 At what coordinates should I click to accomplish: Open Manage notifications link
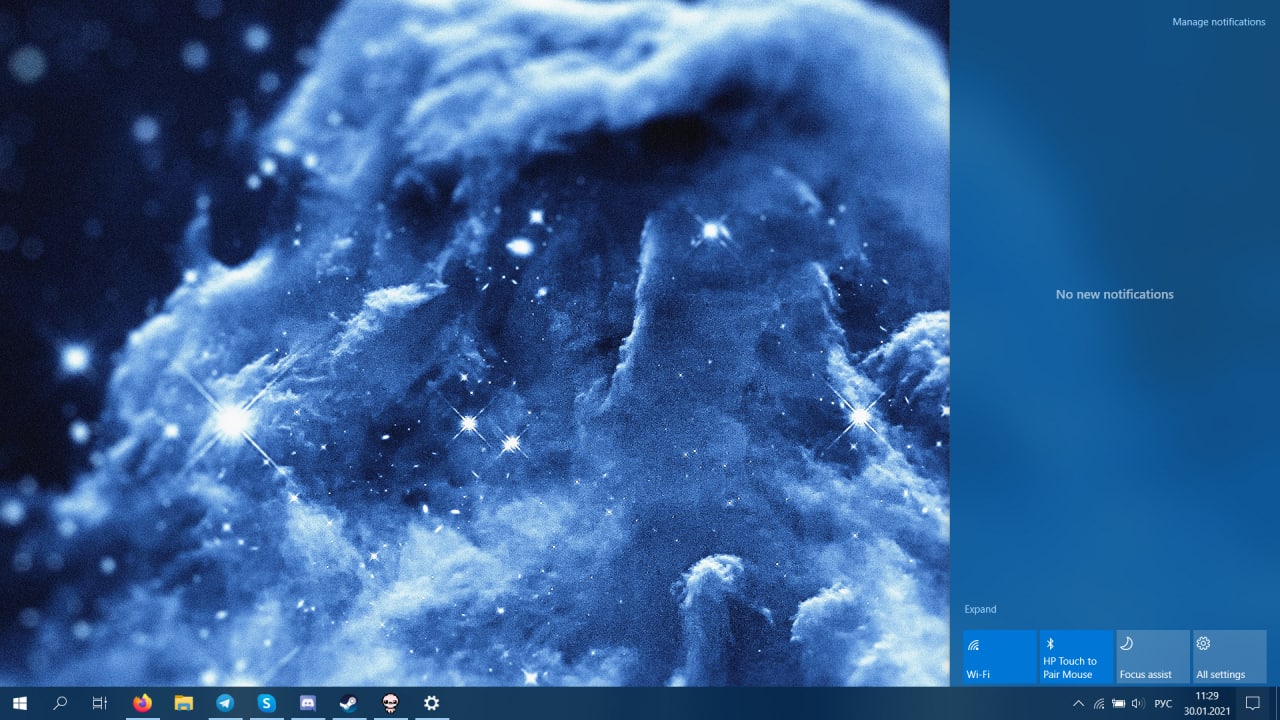pyautogui.click(x=1218, y=22)
